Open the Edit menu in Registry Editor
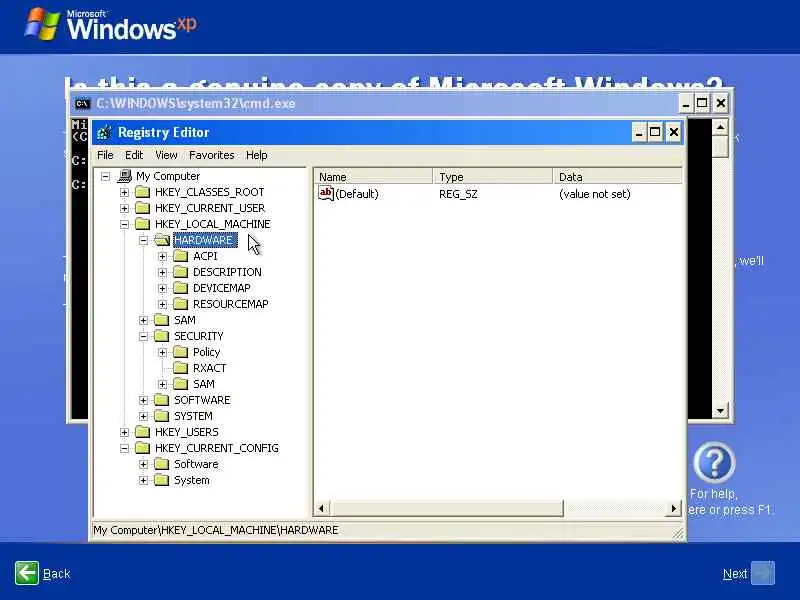Image resolution: width=800 pixels, height=600 pixels. 134,155
